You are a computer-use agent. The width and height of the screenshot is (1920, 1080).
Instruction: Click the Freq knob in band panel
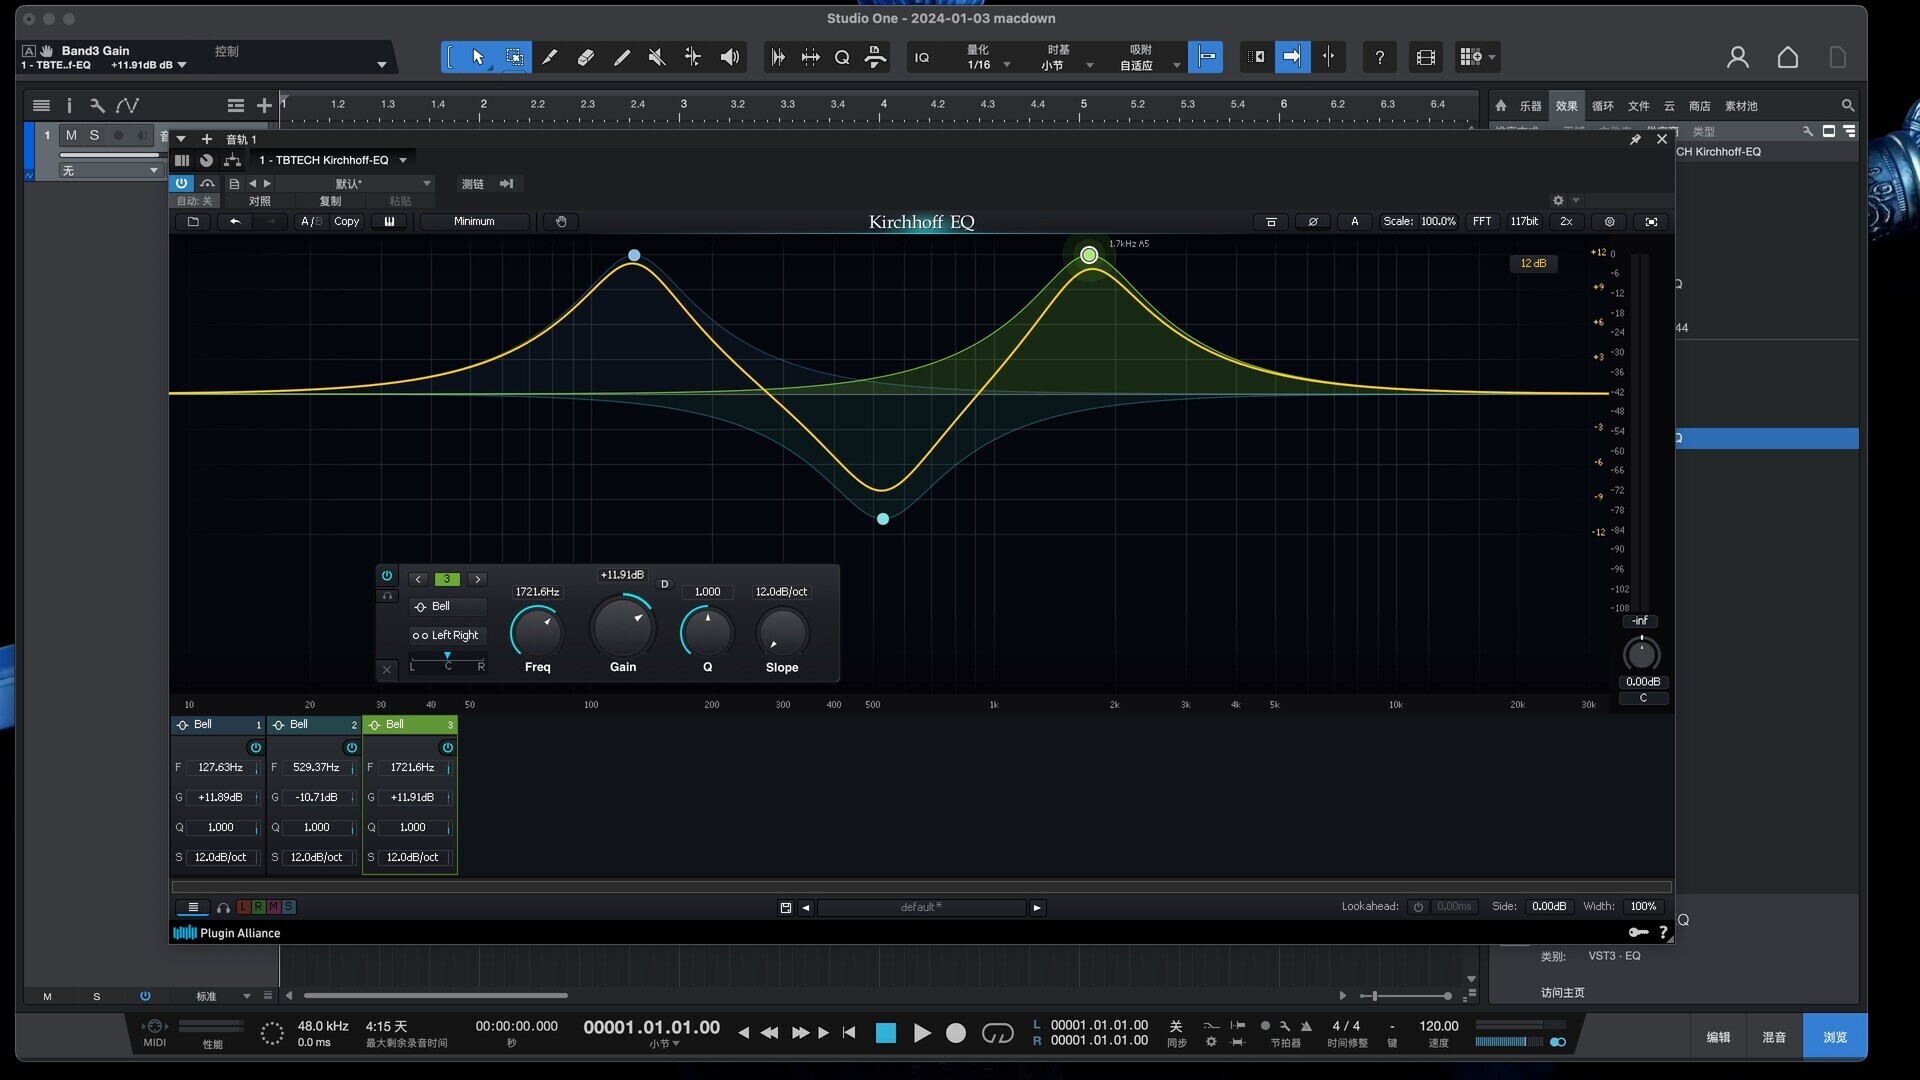tap(537, 632)
